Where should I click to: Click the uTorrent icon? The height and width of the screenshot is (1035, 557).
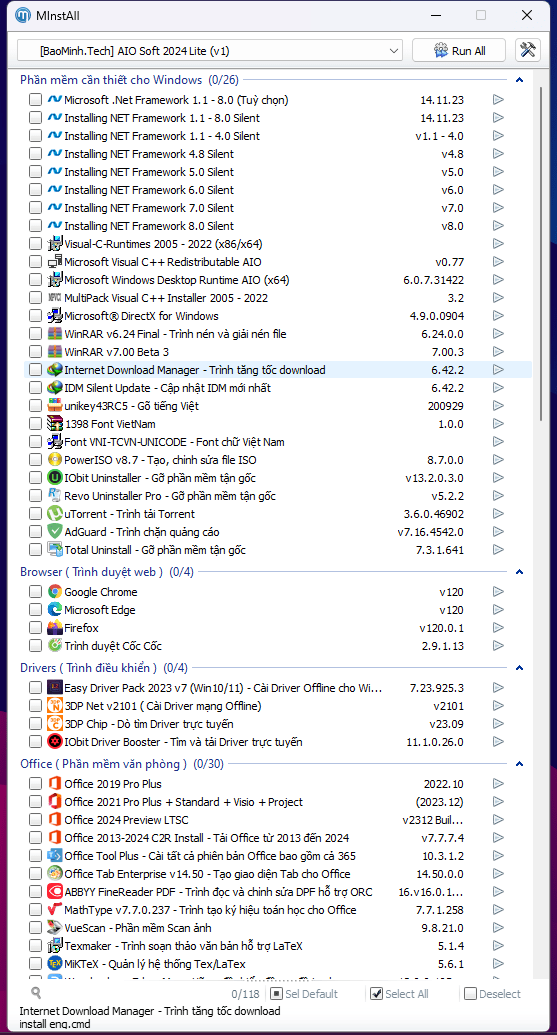click(x=55, y=513)
